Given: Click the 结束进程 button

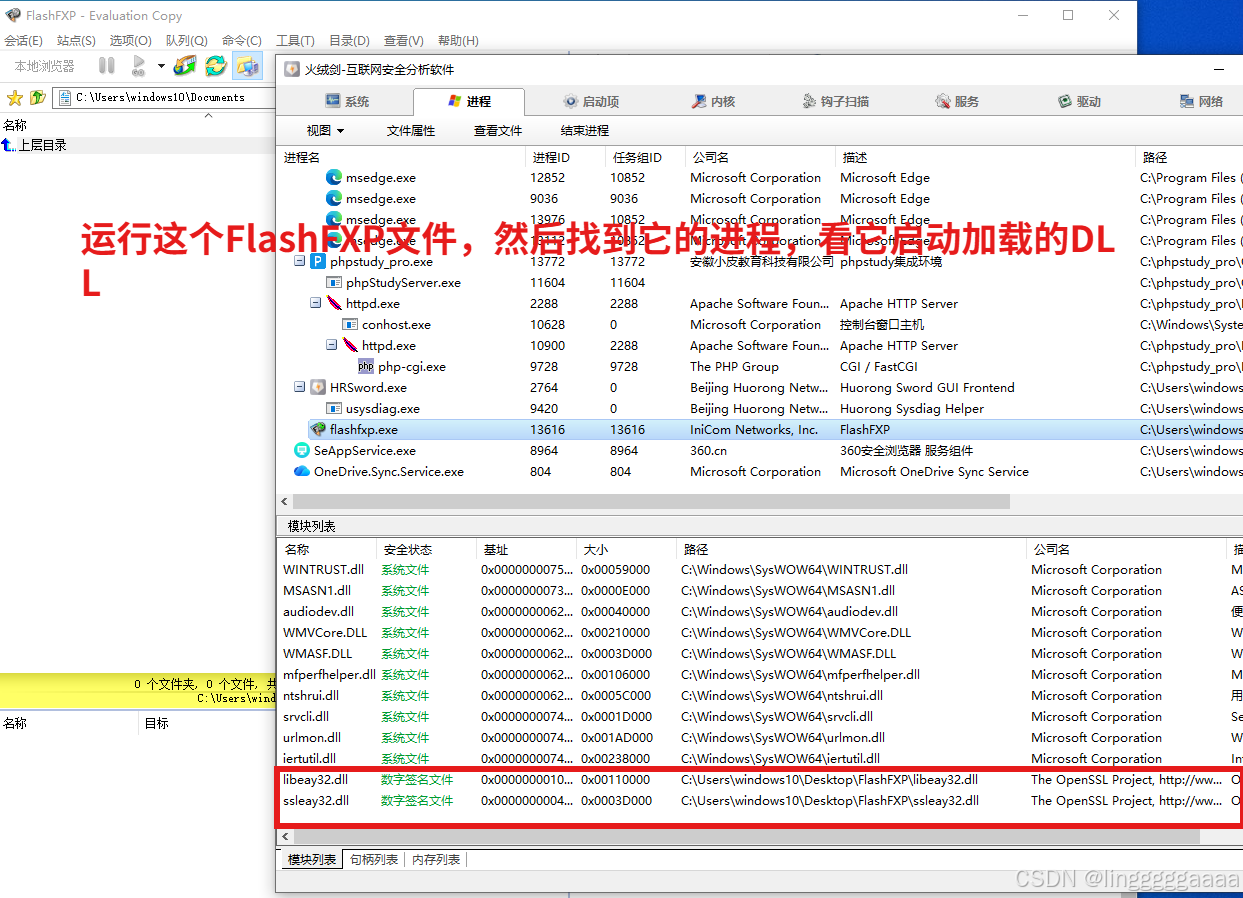Looking at the screenshot, I should coord(585,130).
